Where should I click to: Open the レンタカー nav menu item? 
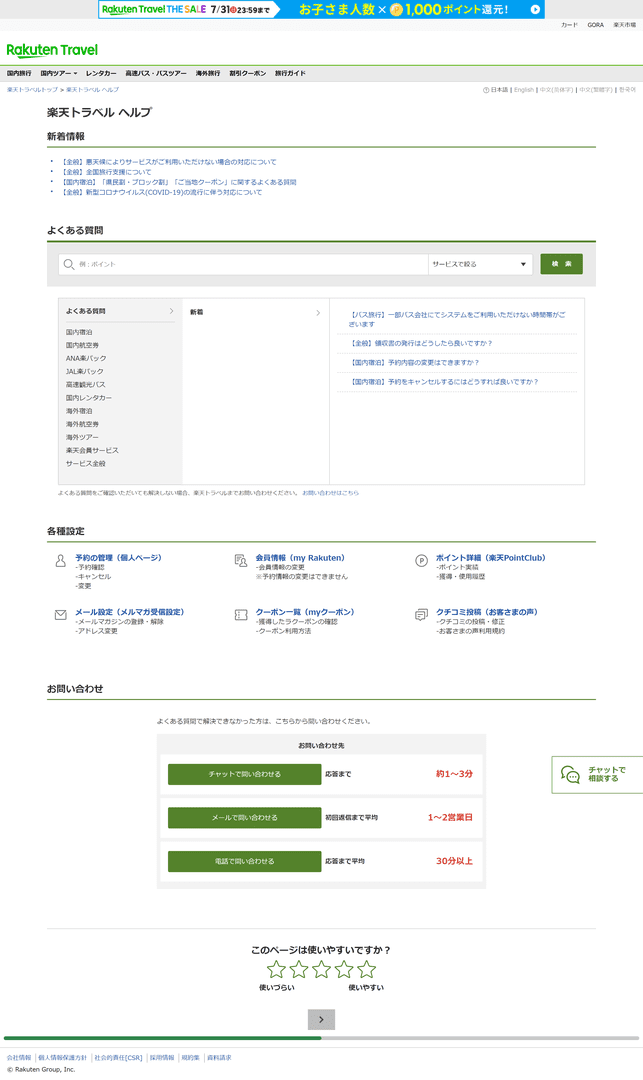101,73
